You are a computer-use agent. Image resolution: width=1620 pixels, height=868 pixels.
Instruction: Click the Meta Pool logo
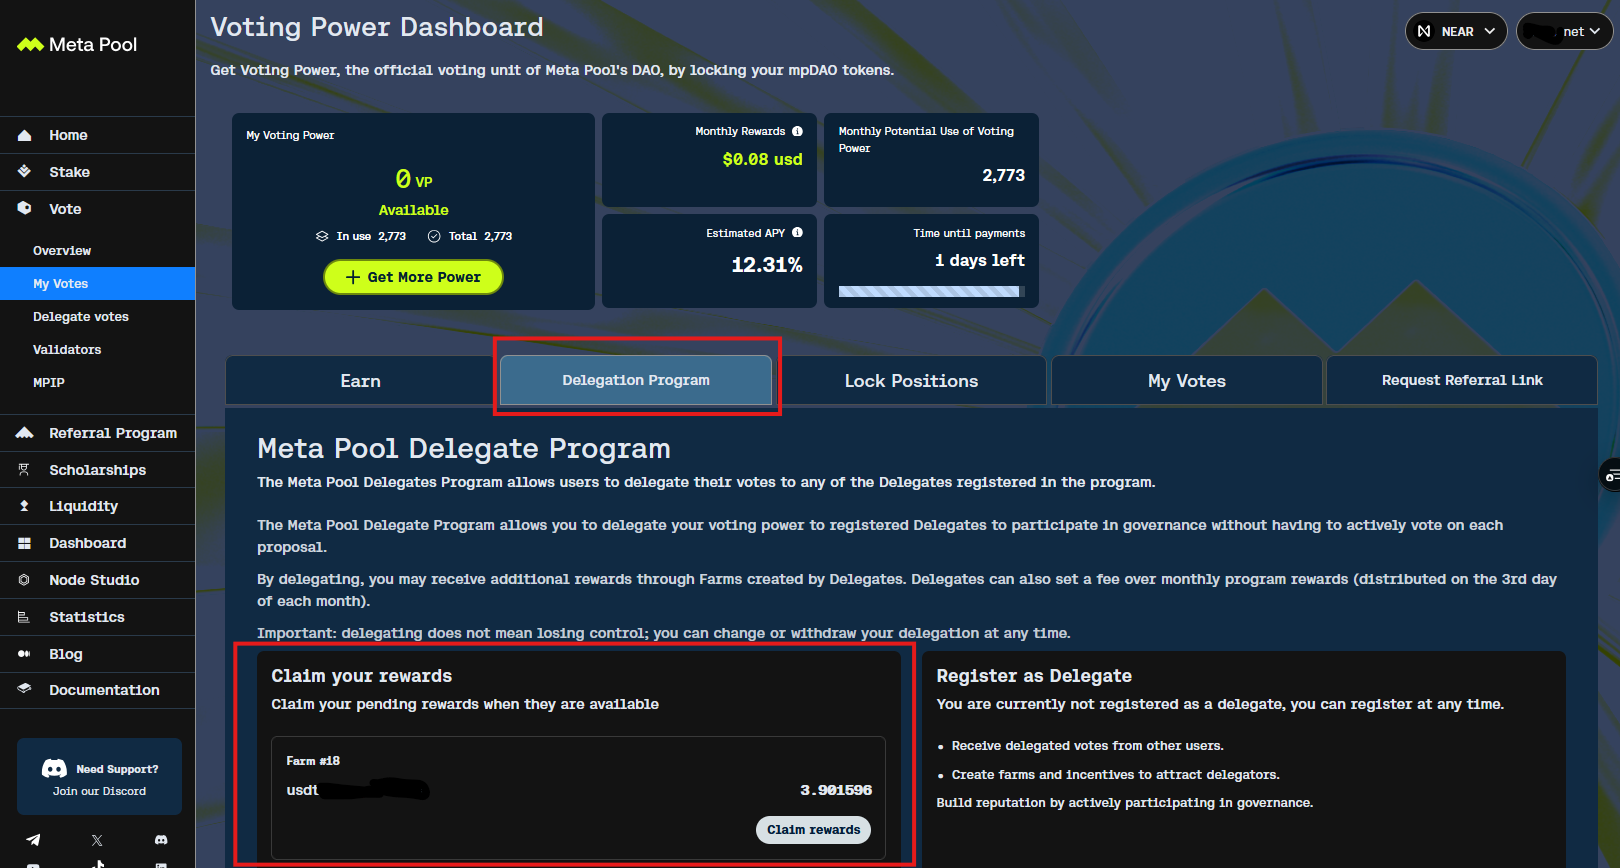pos(77,45)
